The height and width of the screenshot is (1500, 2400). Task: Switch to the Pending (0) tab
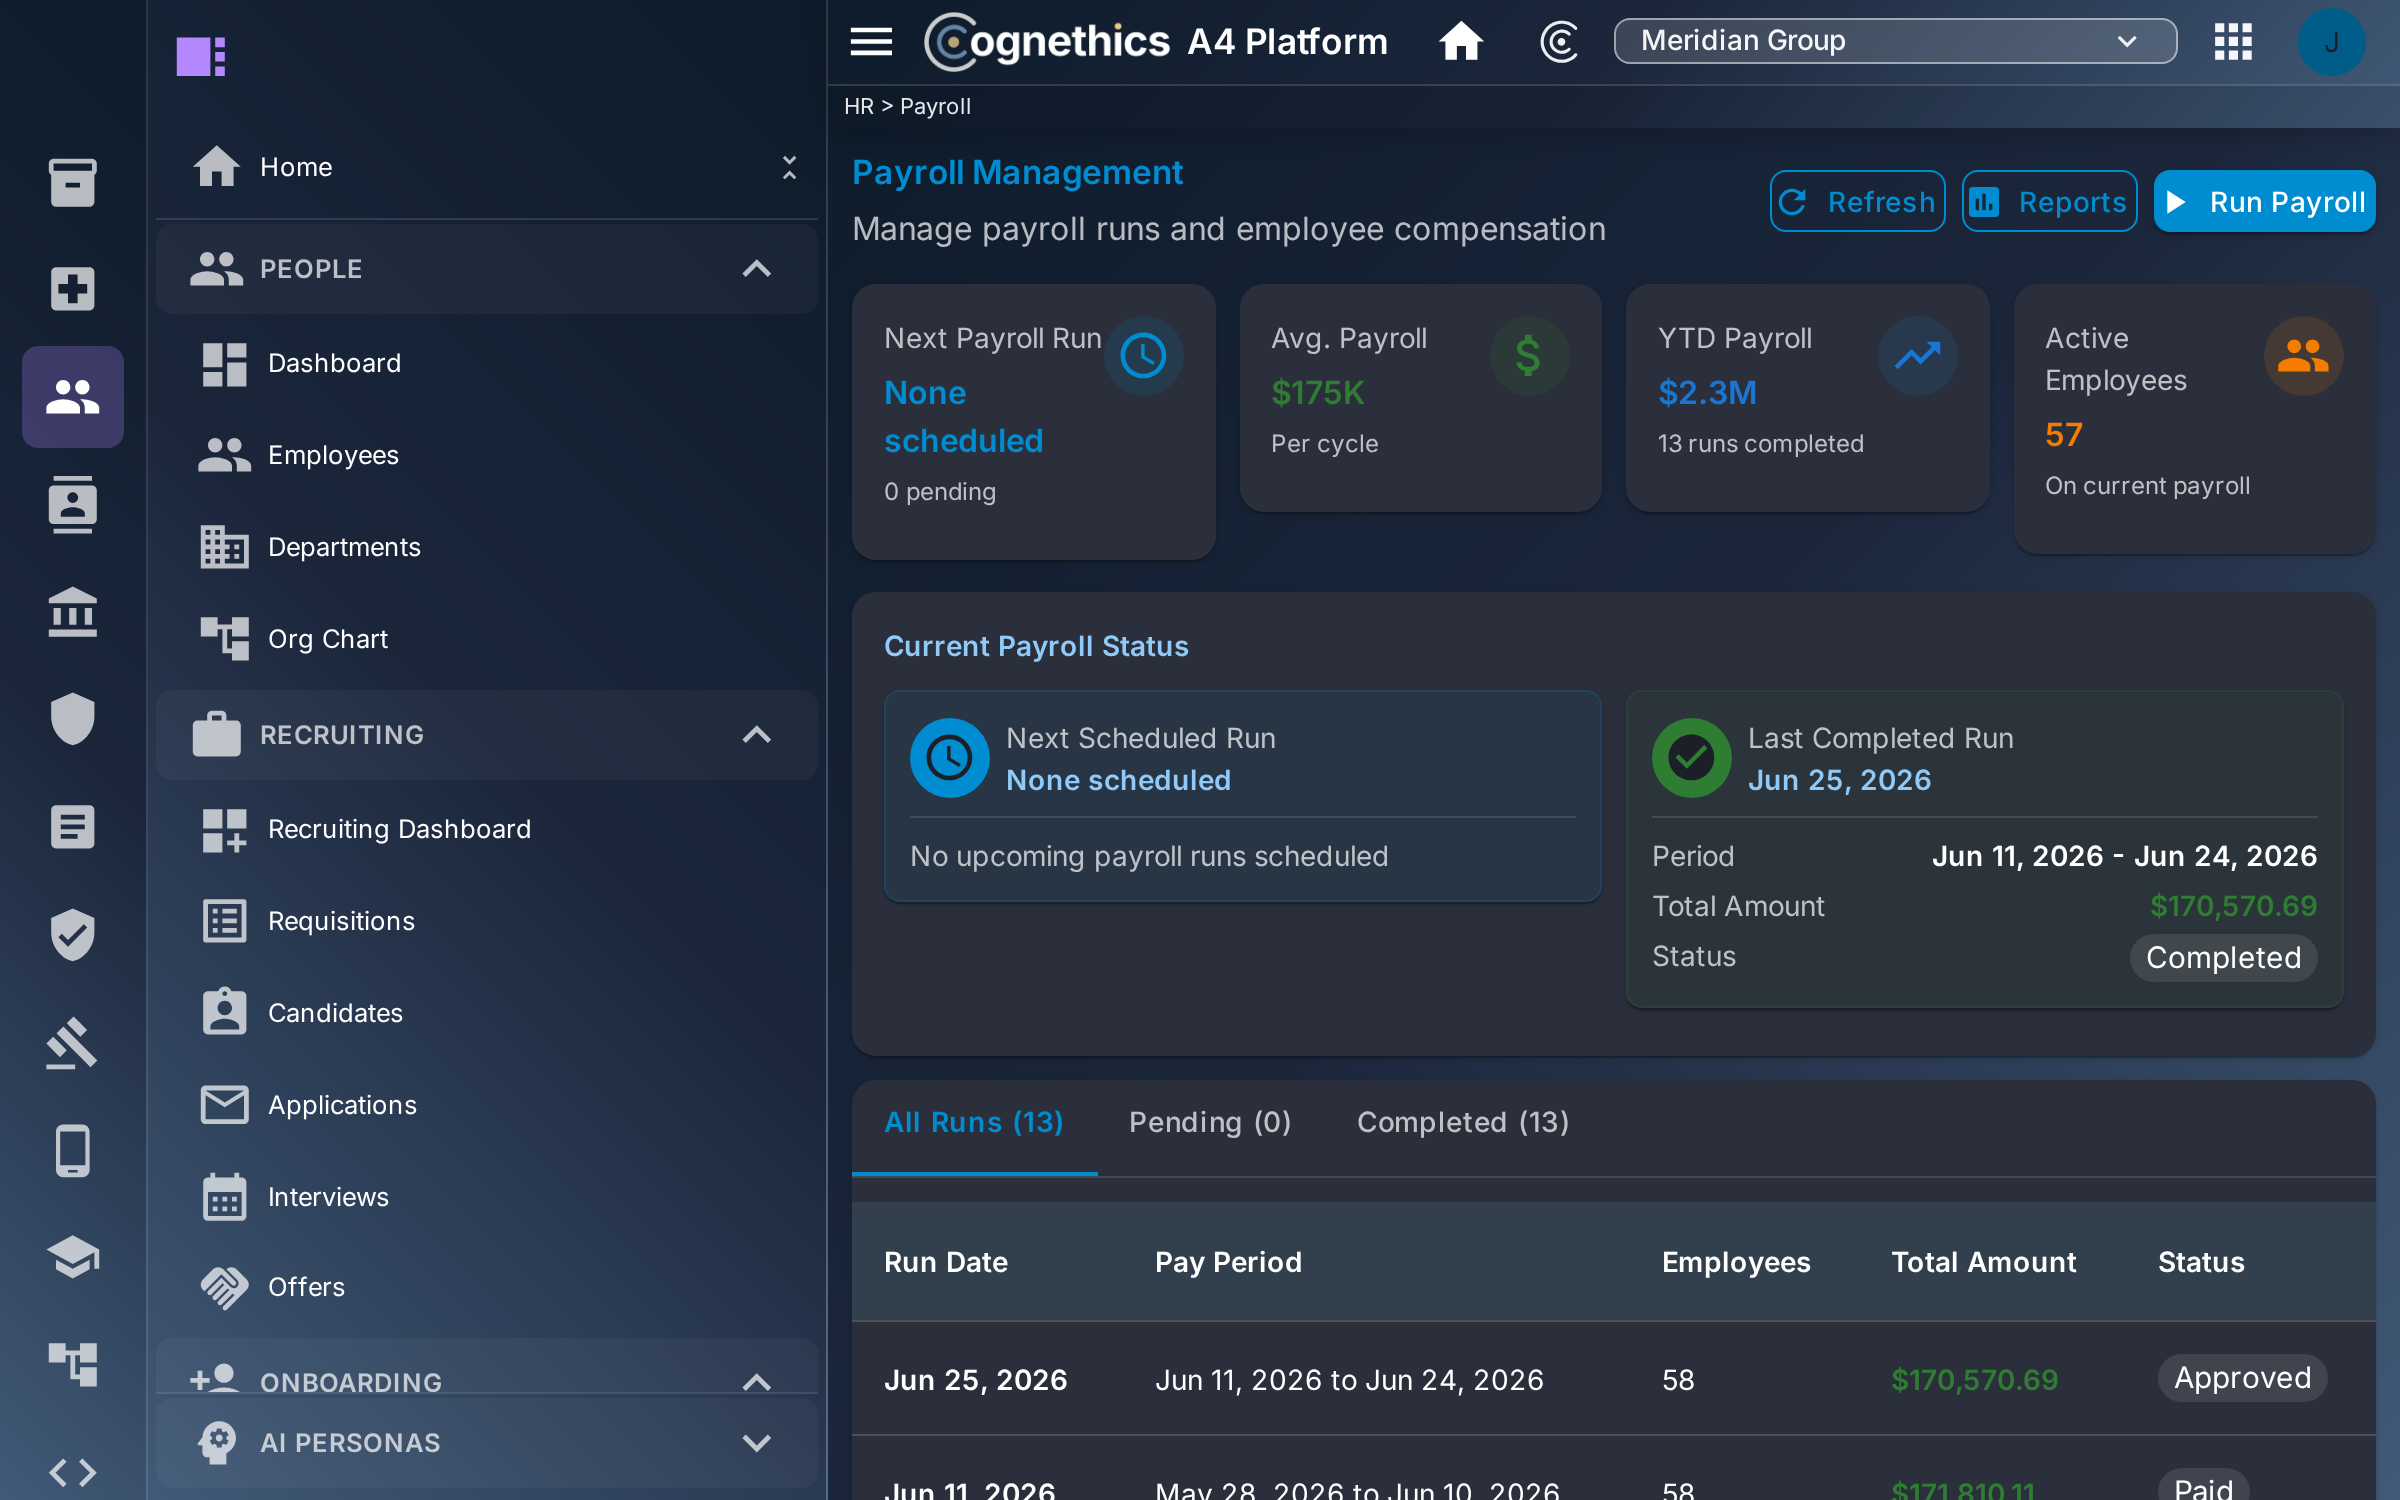(1210, 1122)
